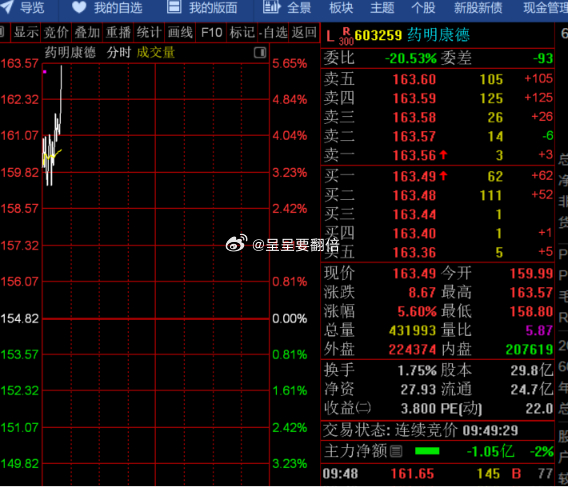Select the 成交量 volume label
The width and height of the screenshot is (568, 487).
[x=156, y=53]
